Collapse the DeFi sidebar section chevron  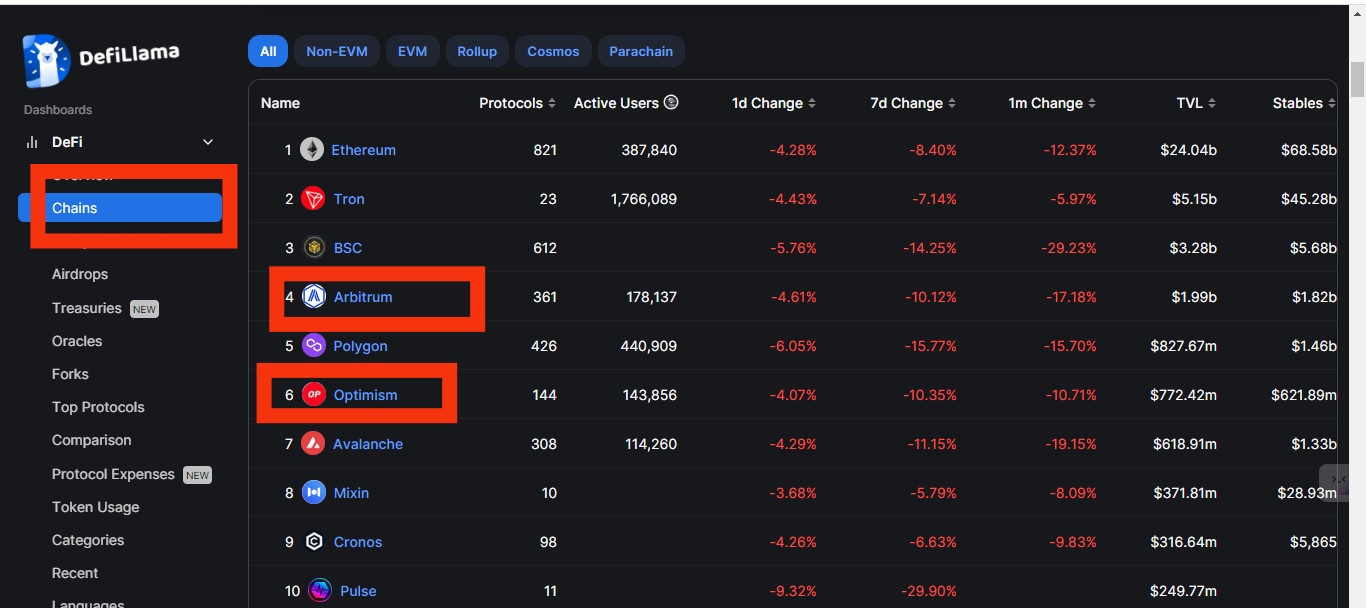coord(208,142)
